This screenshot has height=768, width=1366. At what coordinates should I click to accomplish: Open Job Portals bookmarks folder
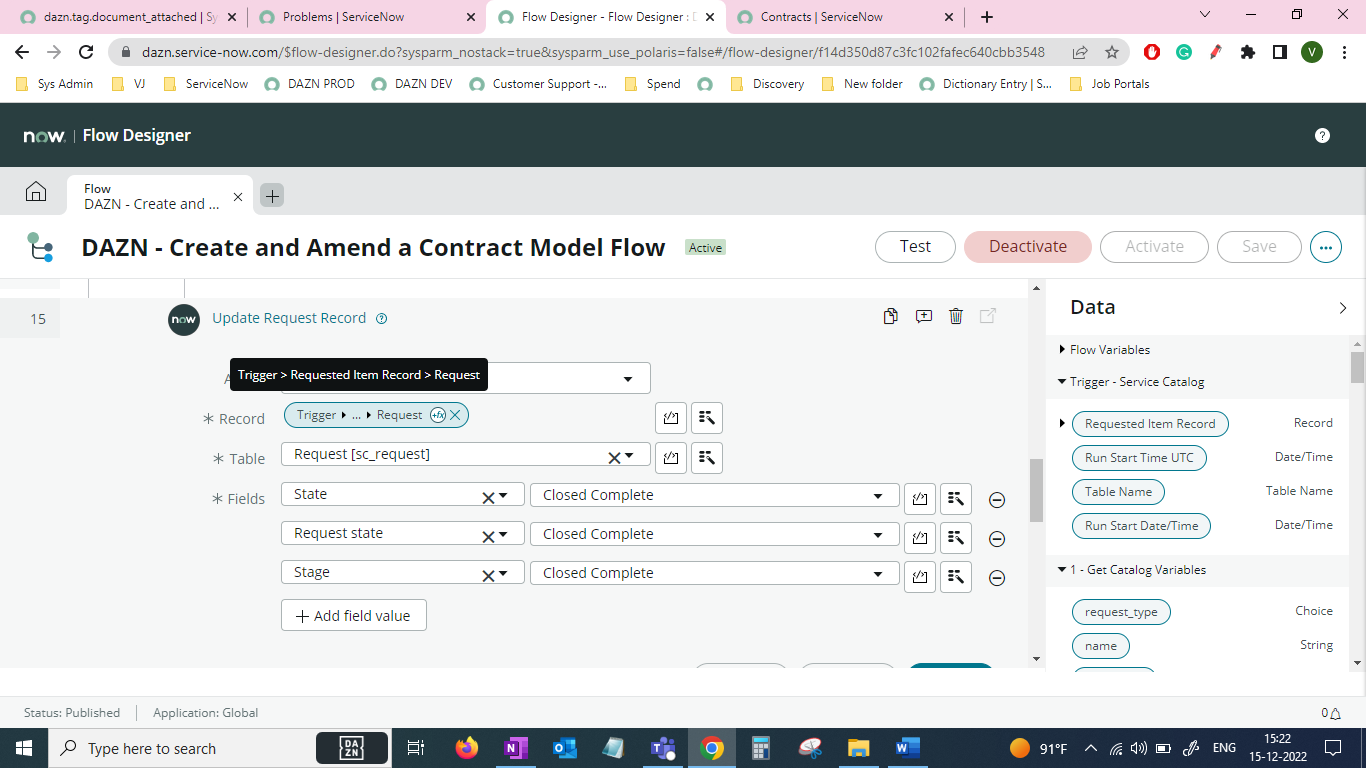(1109, 84)
